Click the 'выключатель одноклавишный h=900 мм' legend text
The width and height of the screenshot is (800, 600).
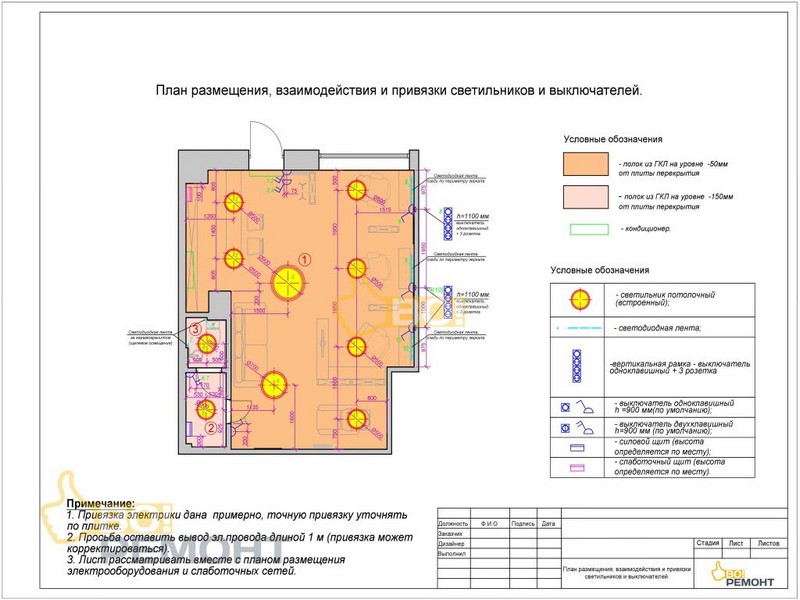pos(674,407)
